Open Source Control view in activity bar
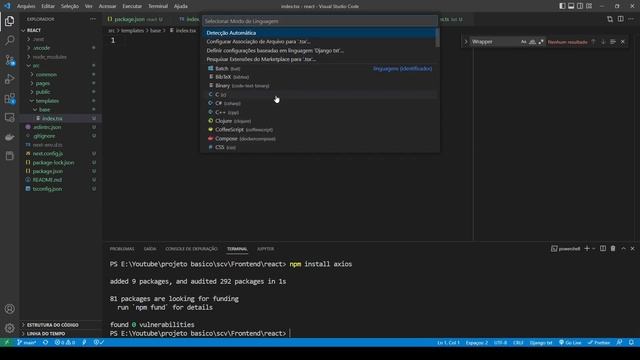Viewport: 640px width, 360px height. coord(9,60)
